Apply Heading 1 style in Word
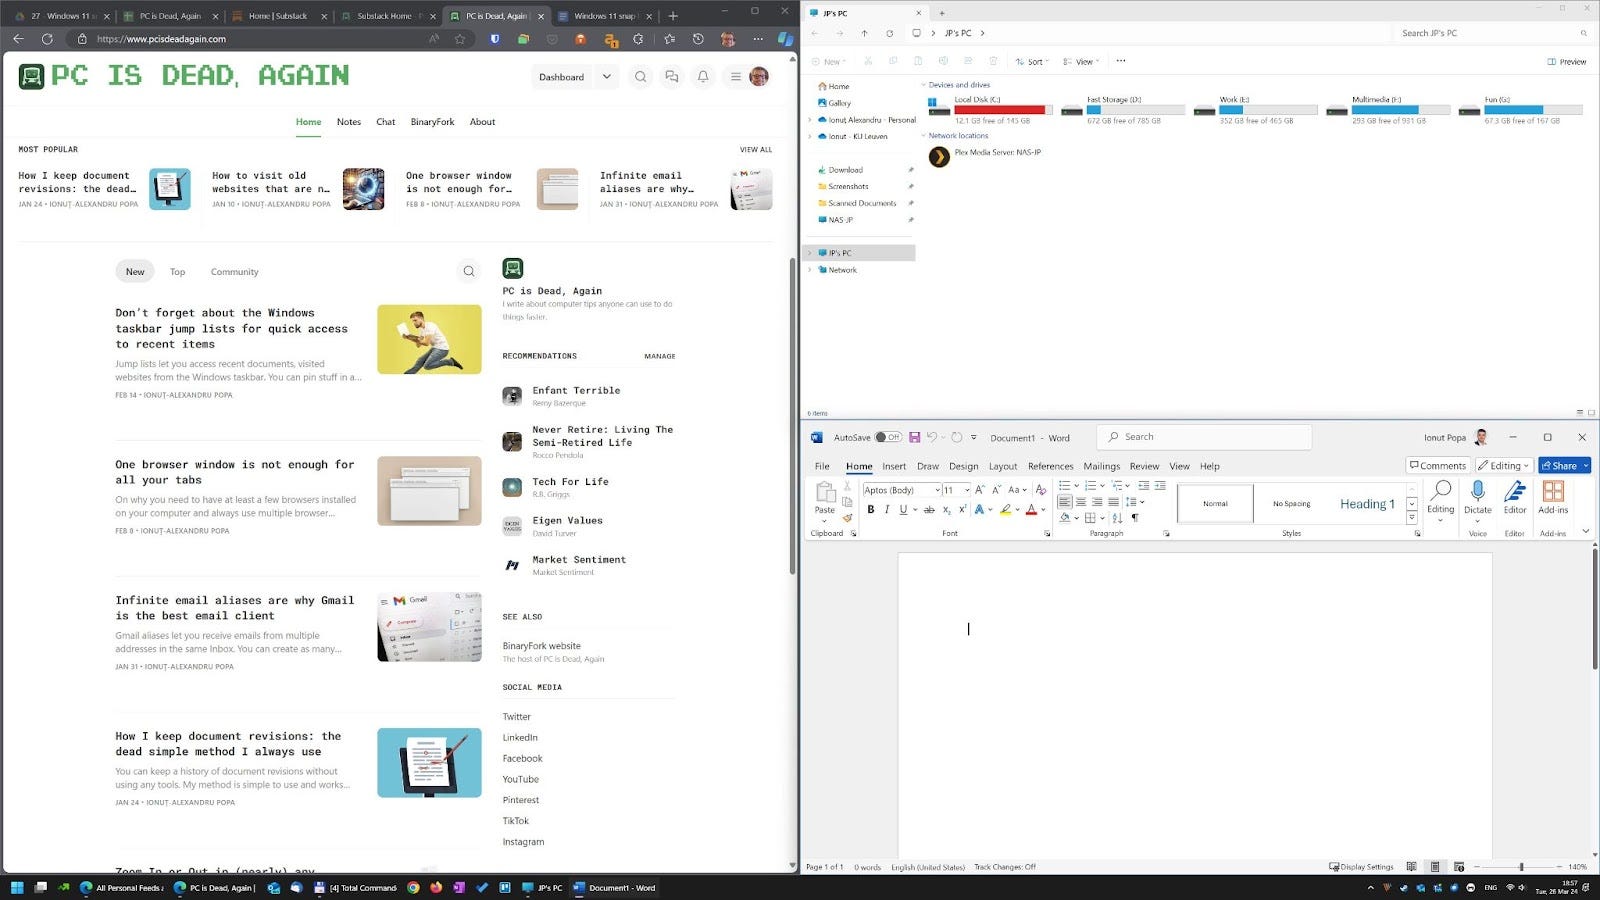The image size is (1600, 900). tap(1367, 504)
